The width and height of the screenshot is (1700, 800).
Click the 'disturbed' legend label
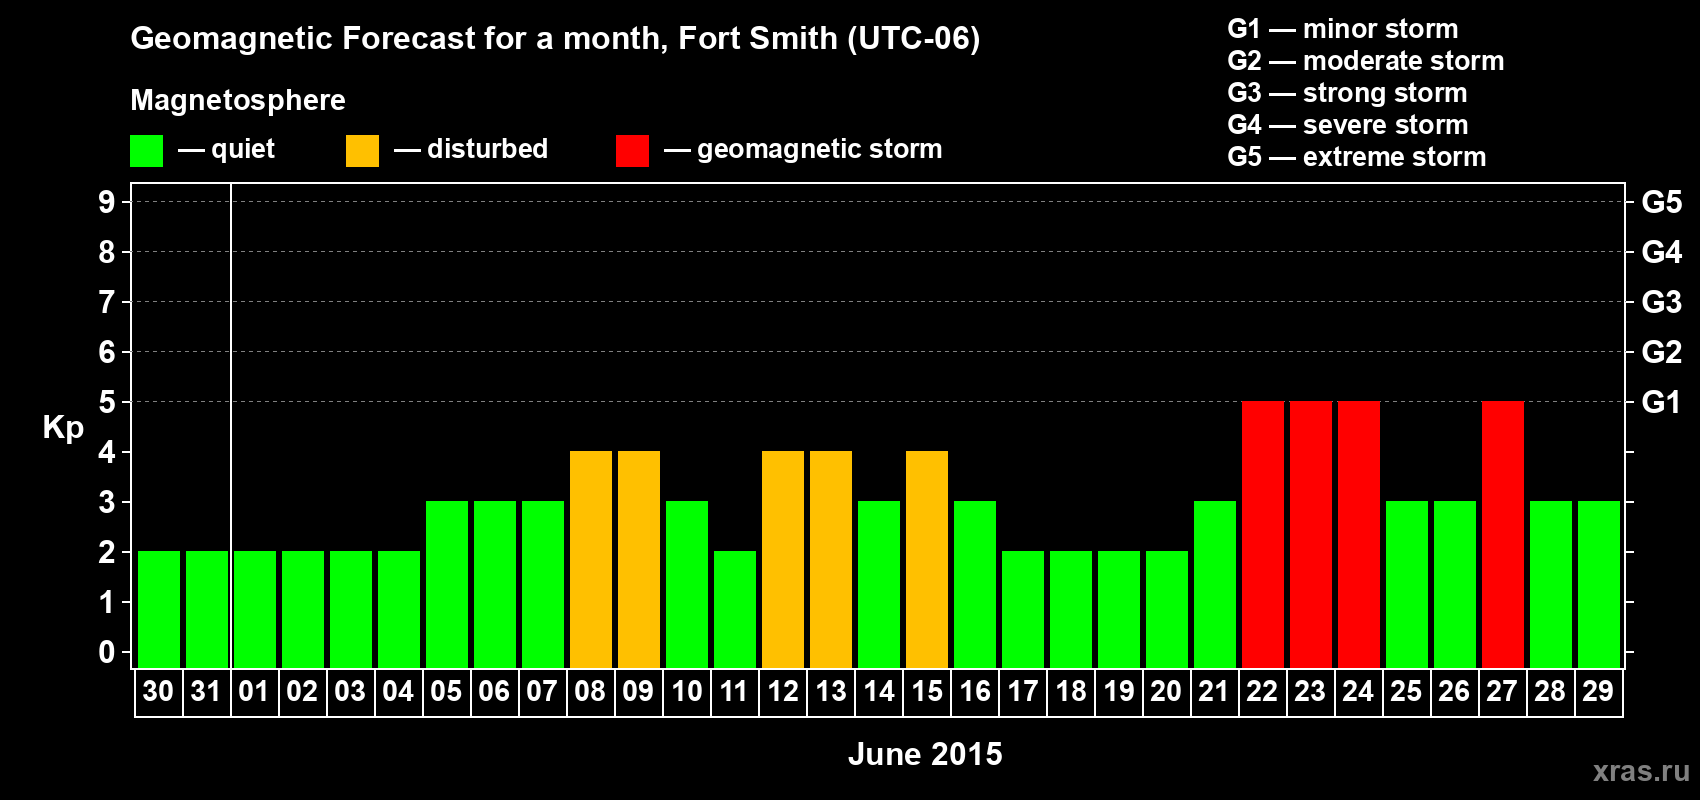[x=487, y=149]
